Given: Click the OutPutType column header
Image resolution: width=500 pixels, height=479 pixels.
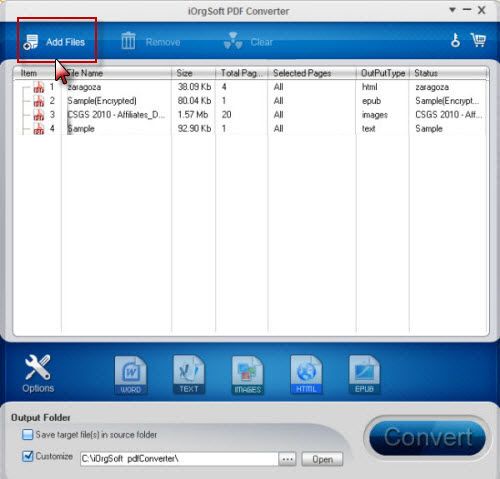Looking at the screenshot, I should click(383, 73).
